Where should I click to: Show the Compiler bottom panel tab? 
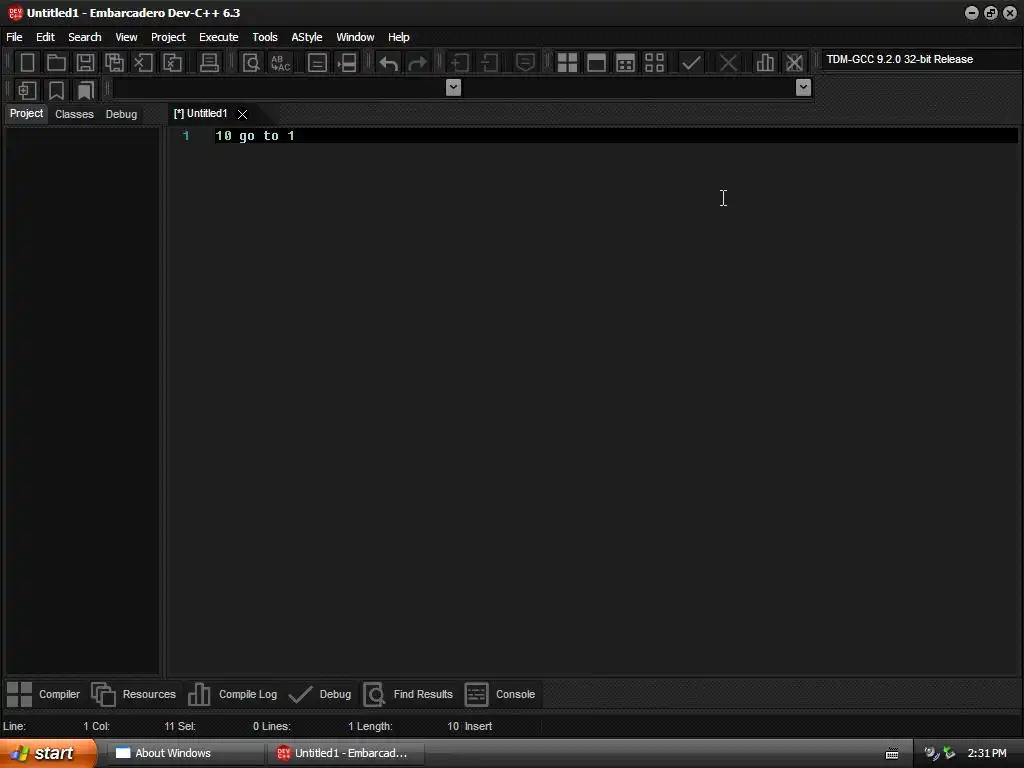pos(44,694)
